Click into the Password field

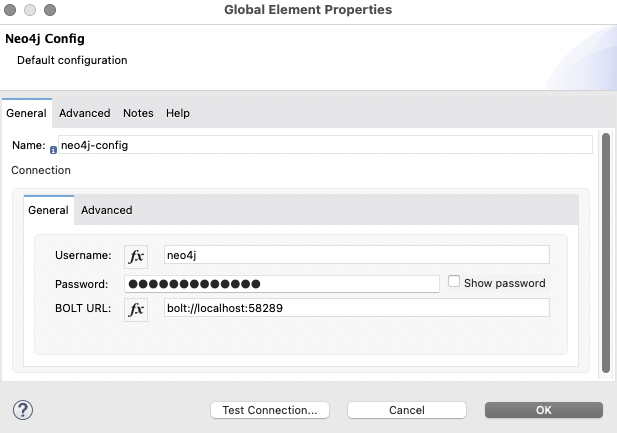point(282,284)
